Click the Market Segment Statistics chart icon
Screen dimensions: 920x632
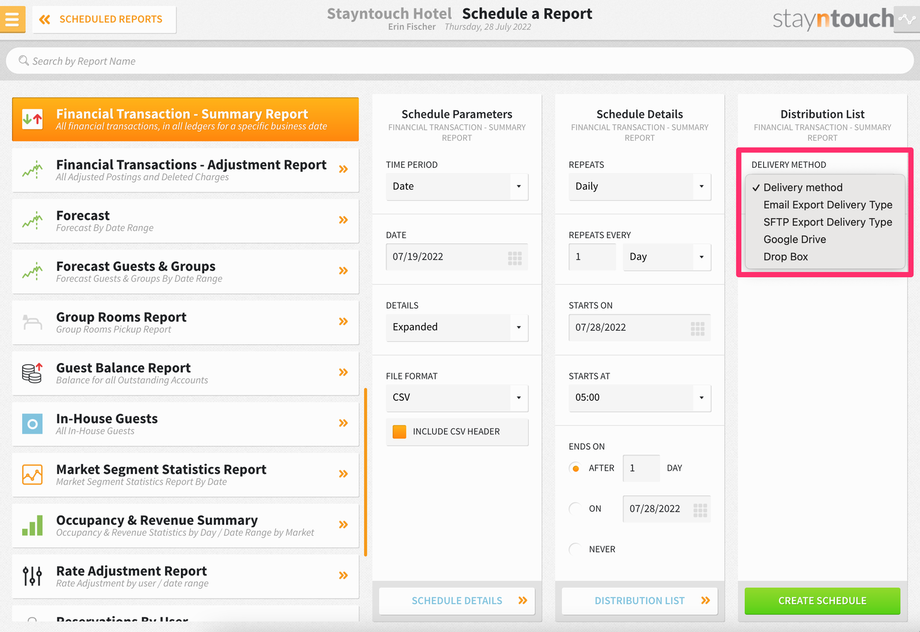(32, 474)
